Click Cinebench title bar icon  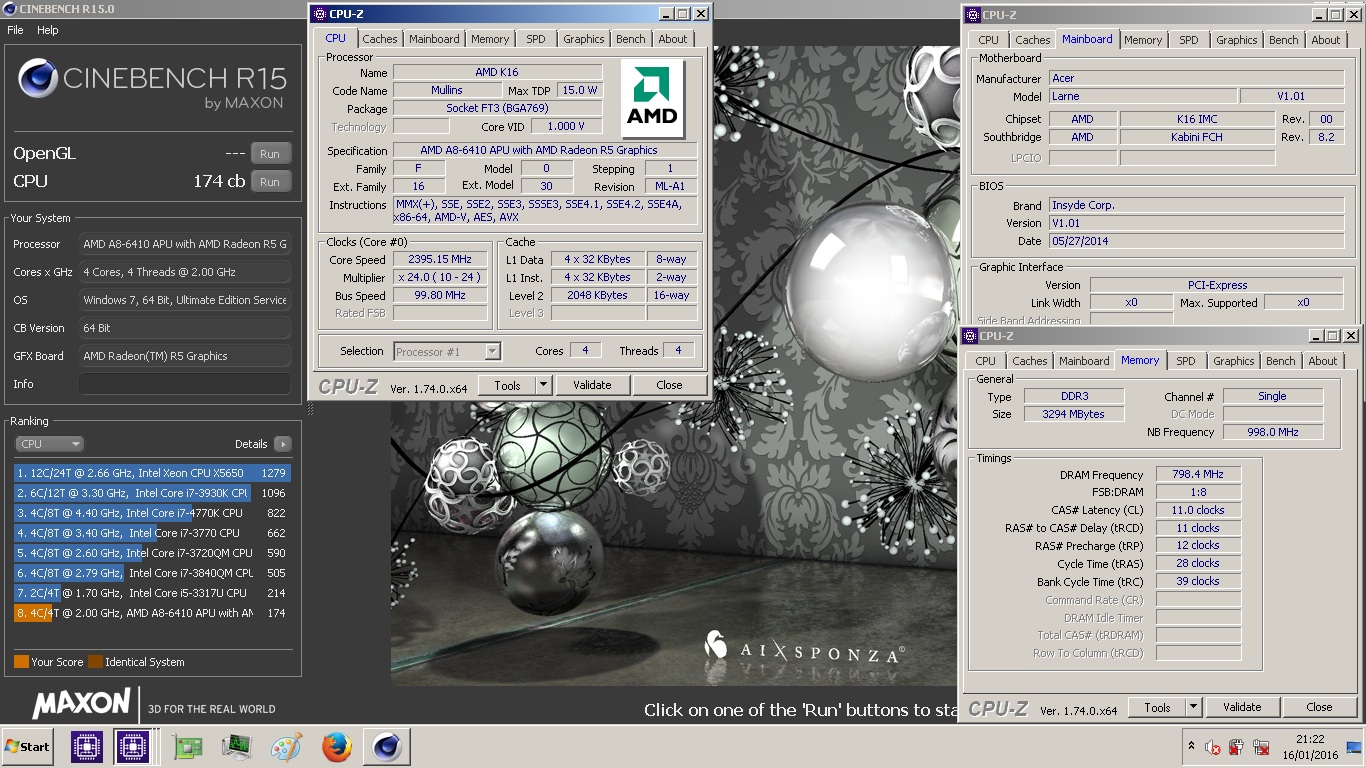click(10, 8)
